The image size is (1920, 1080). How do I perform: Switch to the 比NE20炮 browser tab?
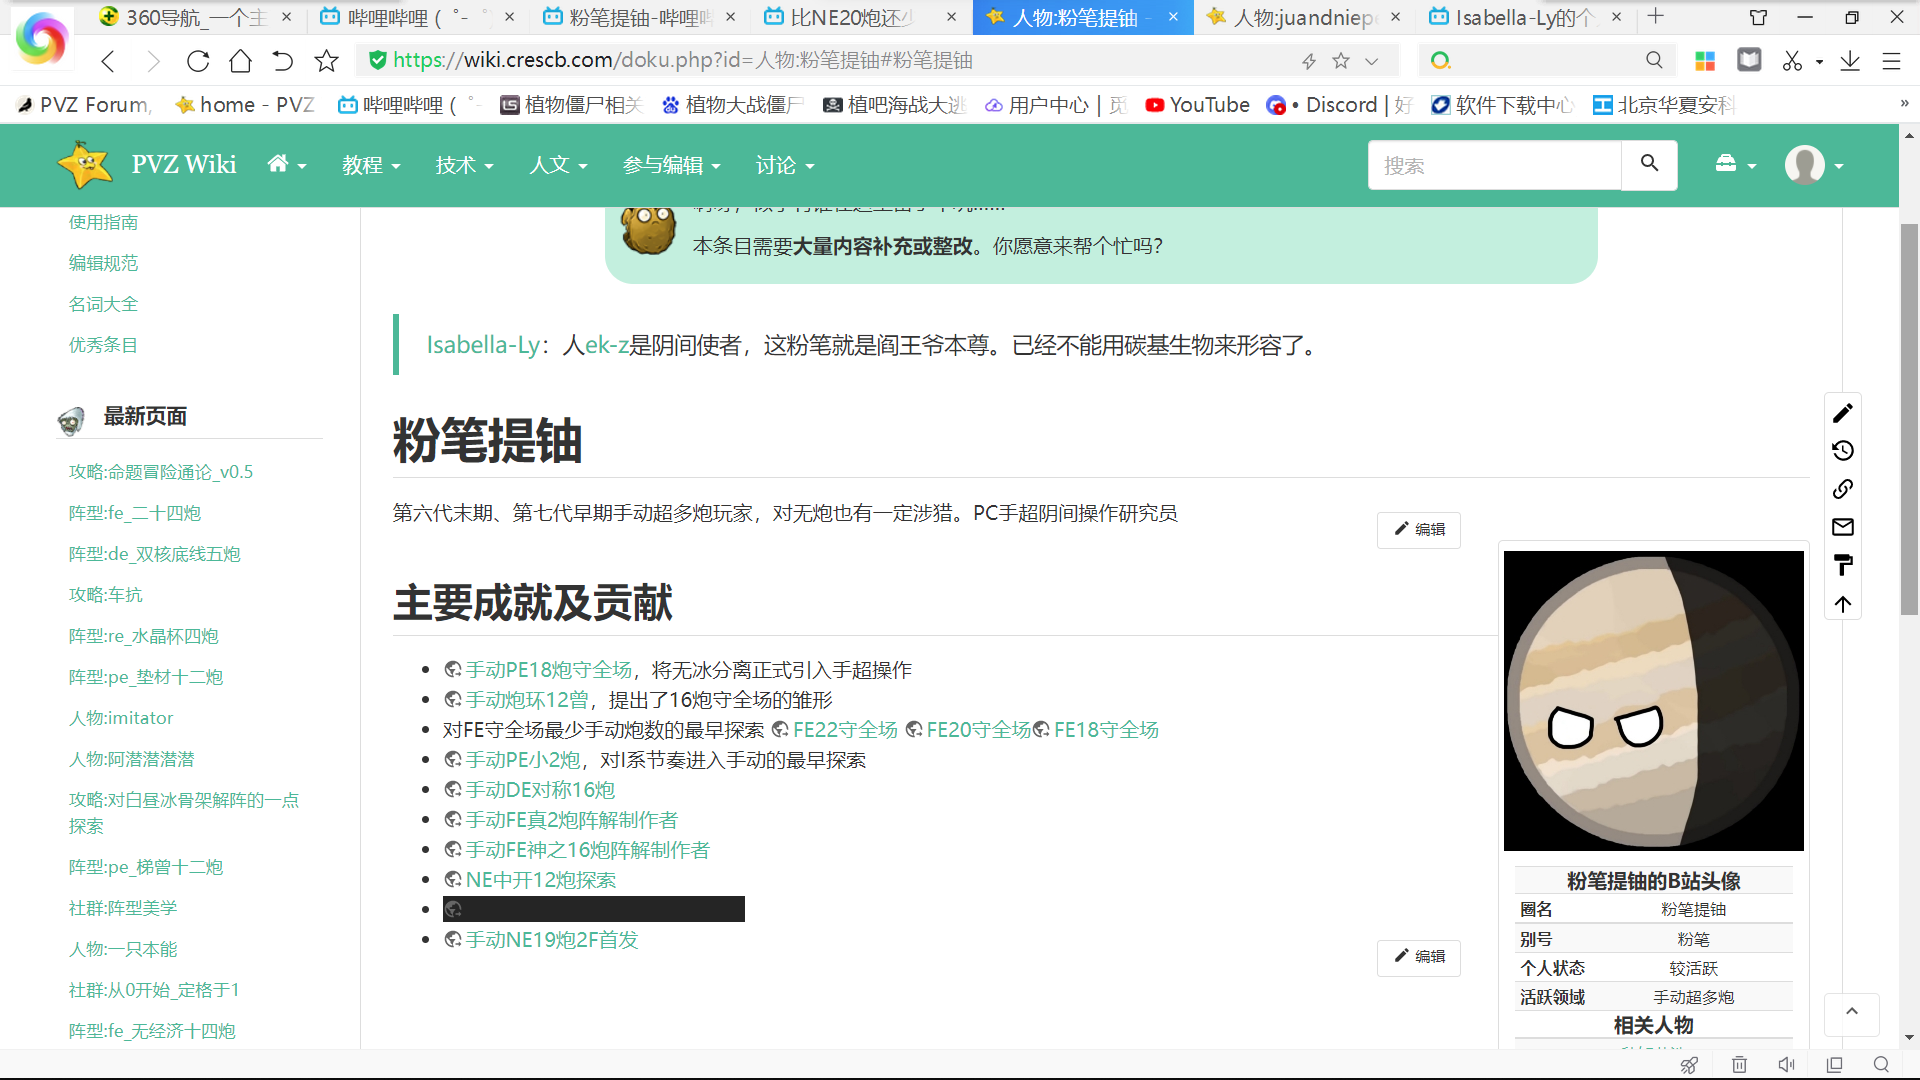coord(850,17)
